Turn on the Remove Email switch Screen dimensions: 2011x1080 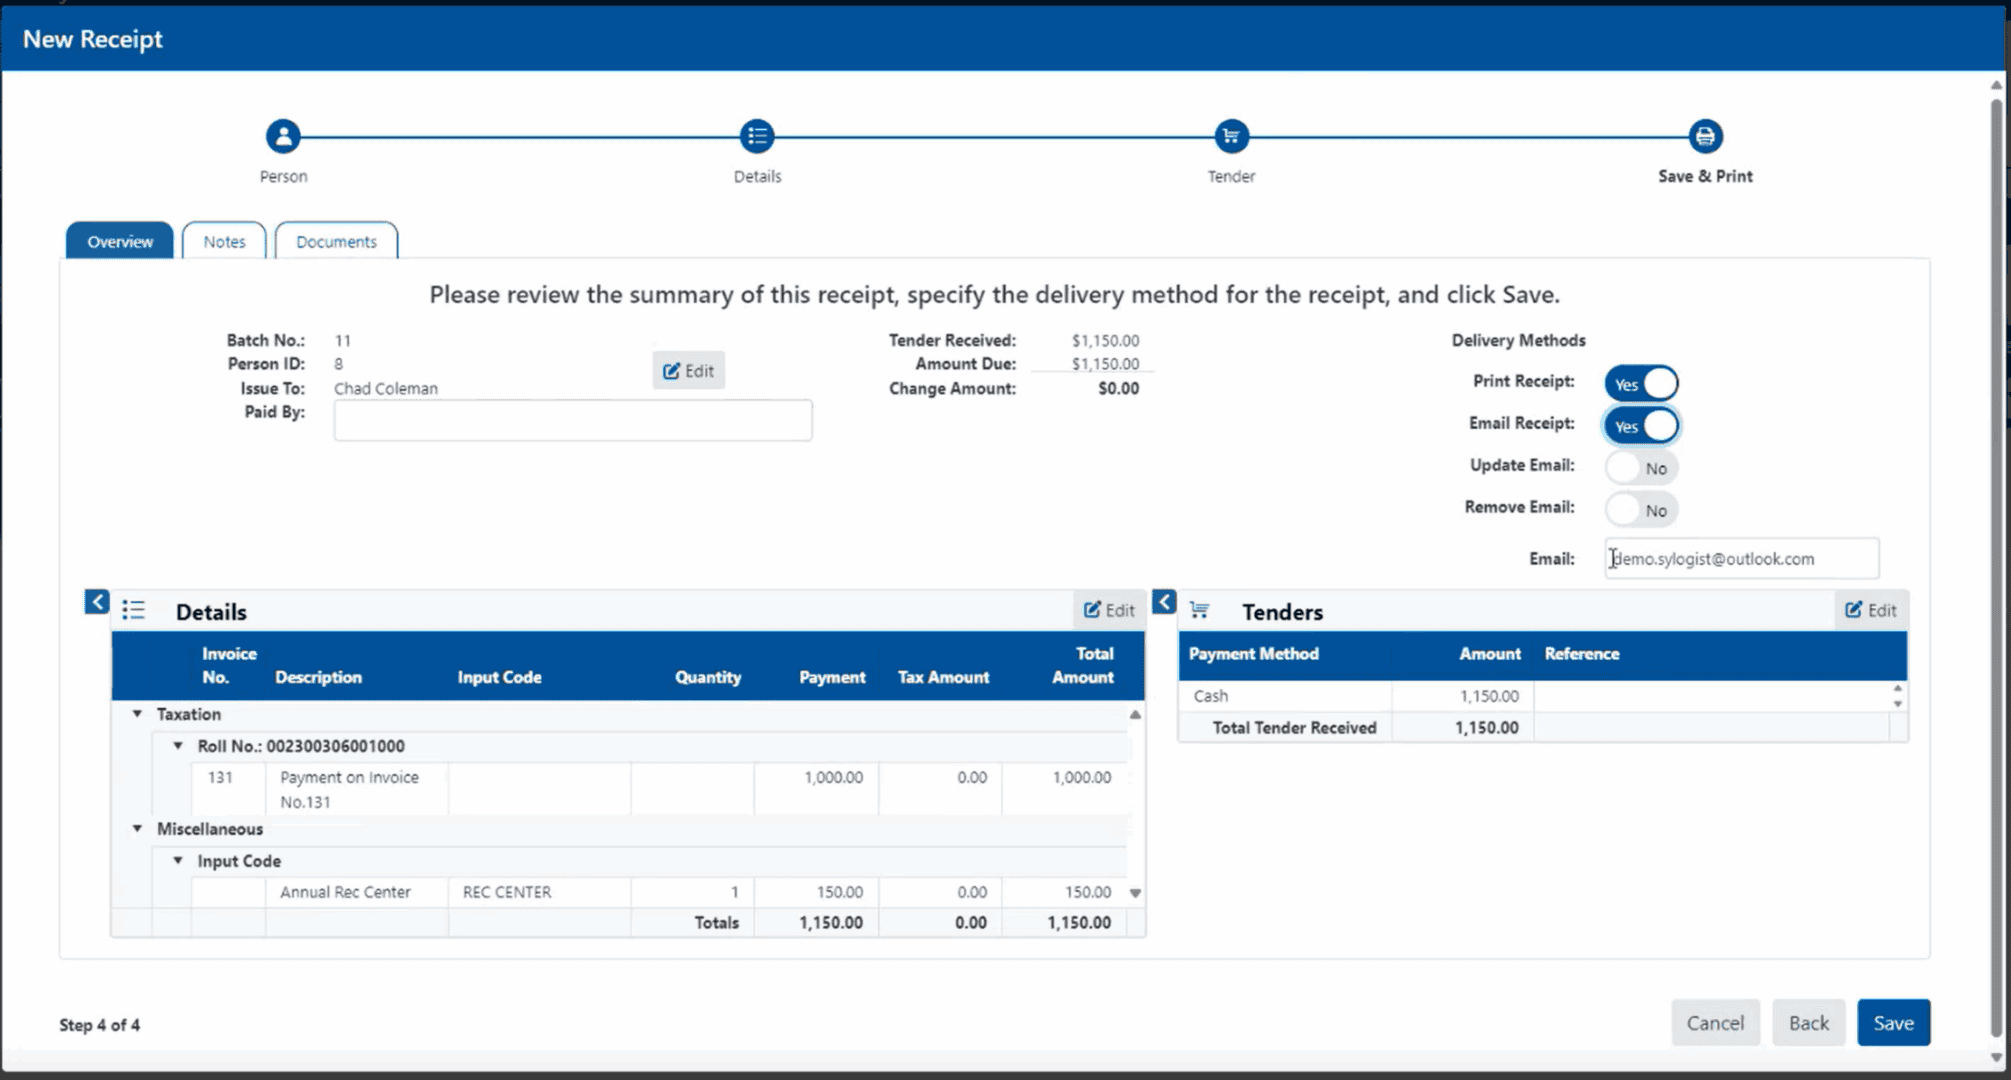[1641, 510]
